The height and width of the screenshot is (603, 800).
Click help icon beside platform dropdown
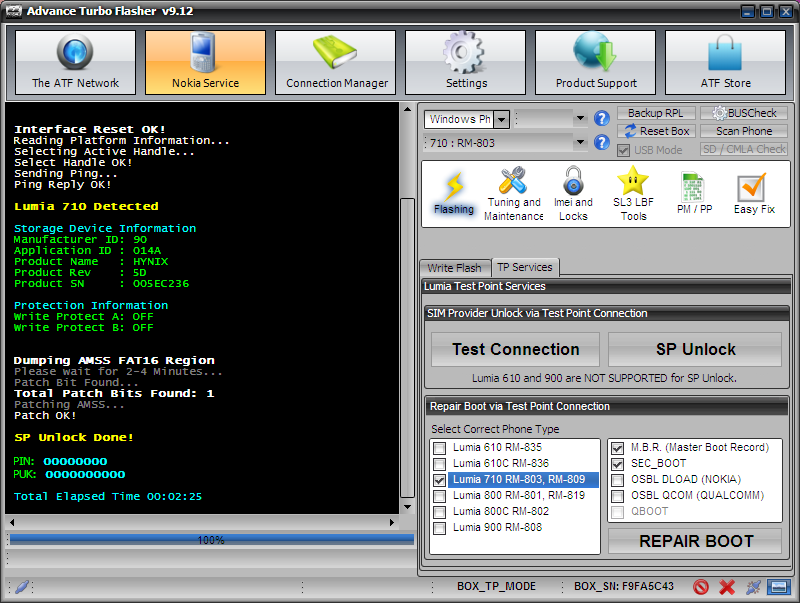(x=602, y=119)
